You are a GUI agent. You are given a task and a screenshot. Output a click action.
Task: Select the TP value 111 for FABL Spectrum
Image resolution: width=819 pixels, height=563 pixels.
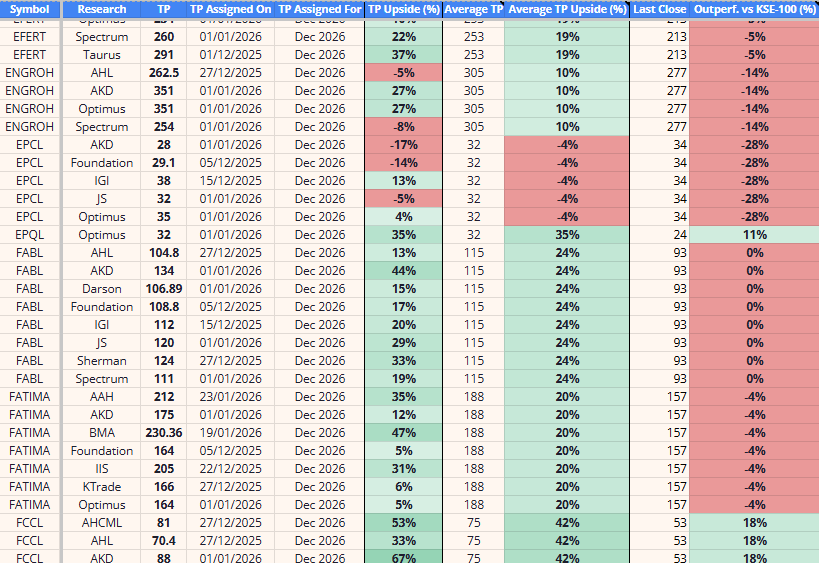point(164,379)
